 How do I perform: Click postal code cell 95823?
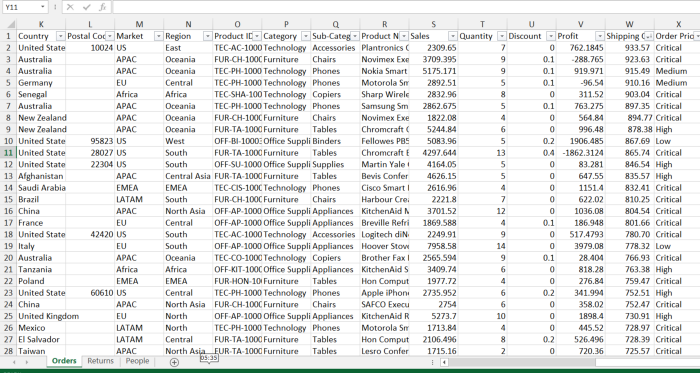pyautogui.click(x=90, y=141)
